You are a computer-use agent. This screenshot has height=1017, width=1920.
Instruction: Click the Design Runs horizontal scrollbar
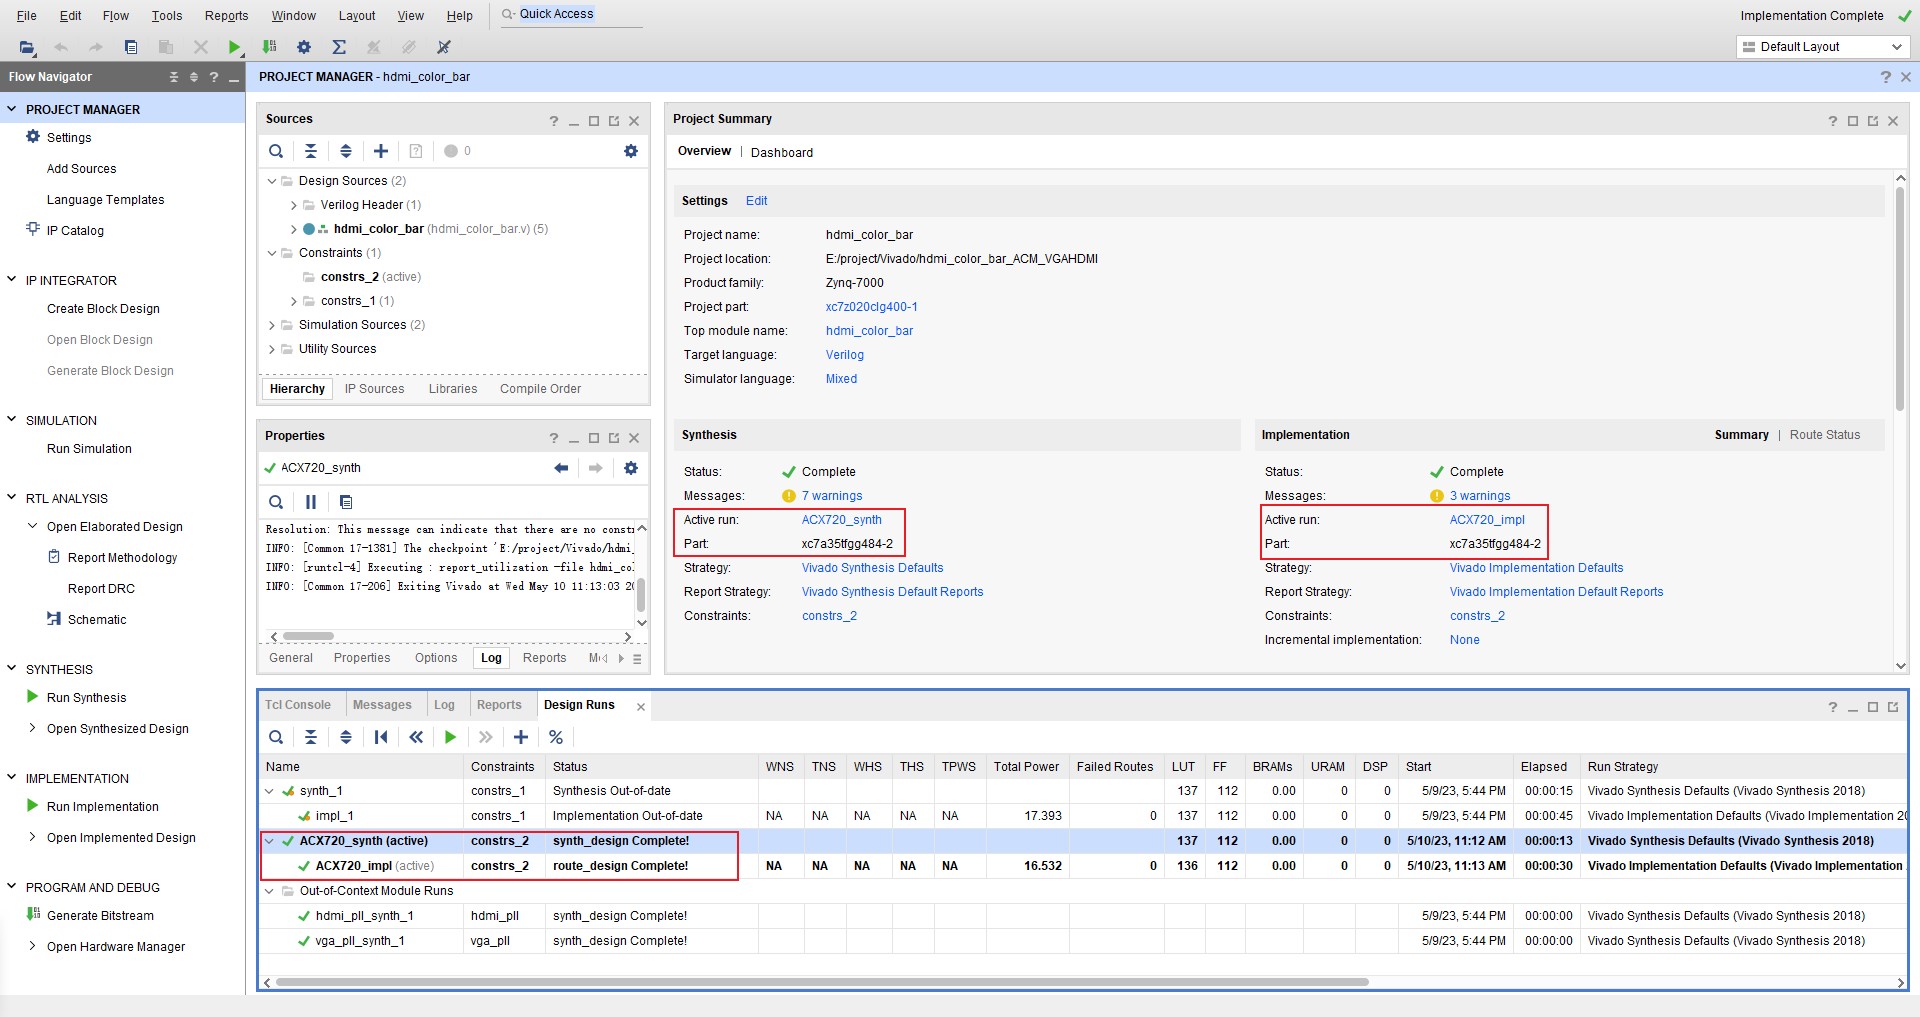[822, 982]
